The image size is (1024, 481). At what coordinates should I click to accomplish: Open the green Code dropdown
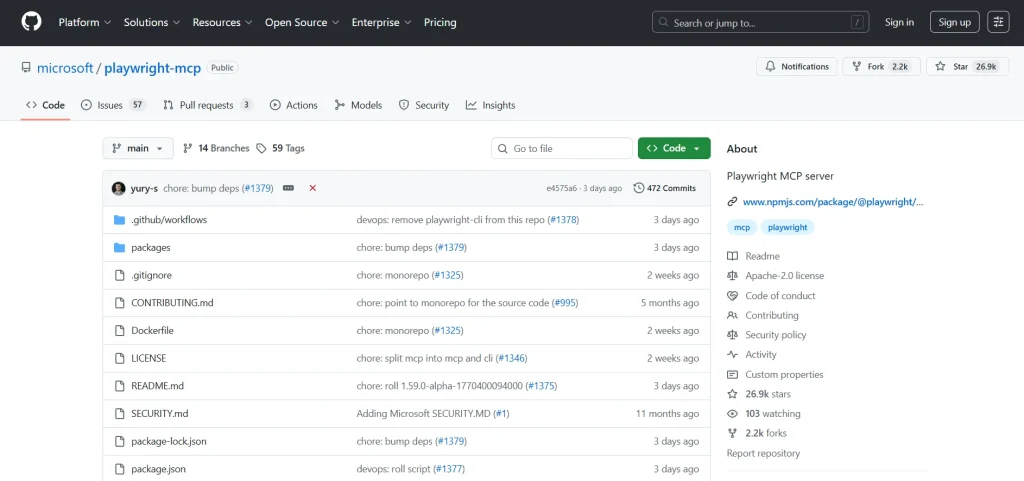pos(674,148)
